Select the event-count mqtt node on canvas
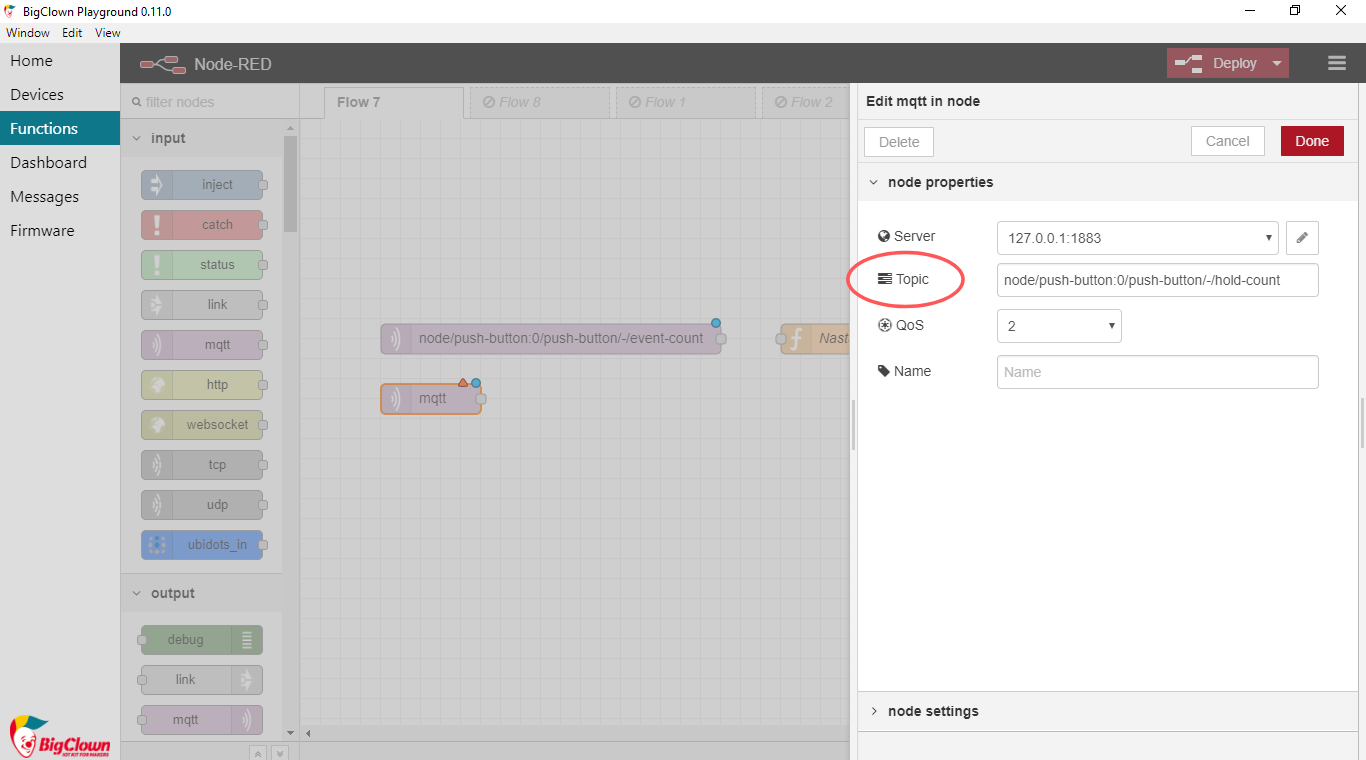Viewport: 1366px width, 760px height. (551, 339)
